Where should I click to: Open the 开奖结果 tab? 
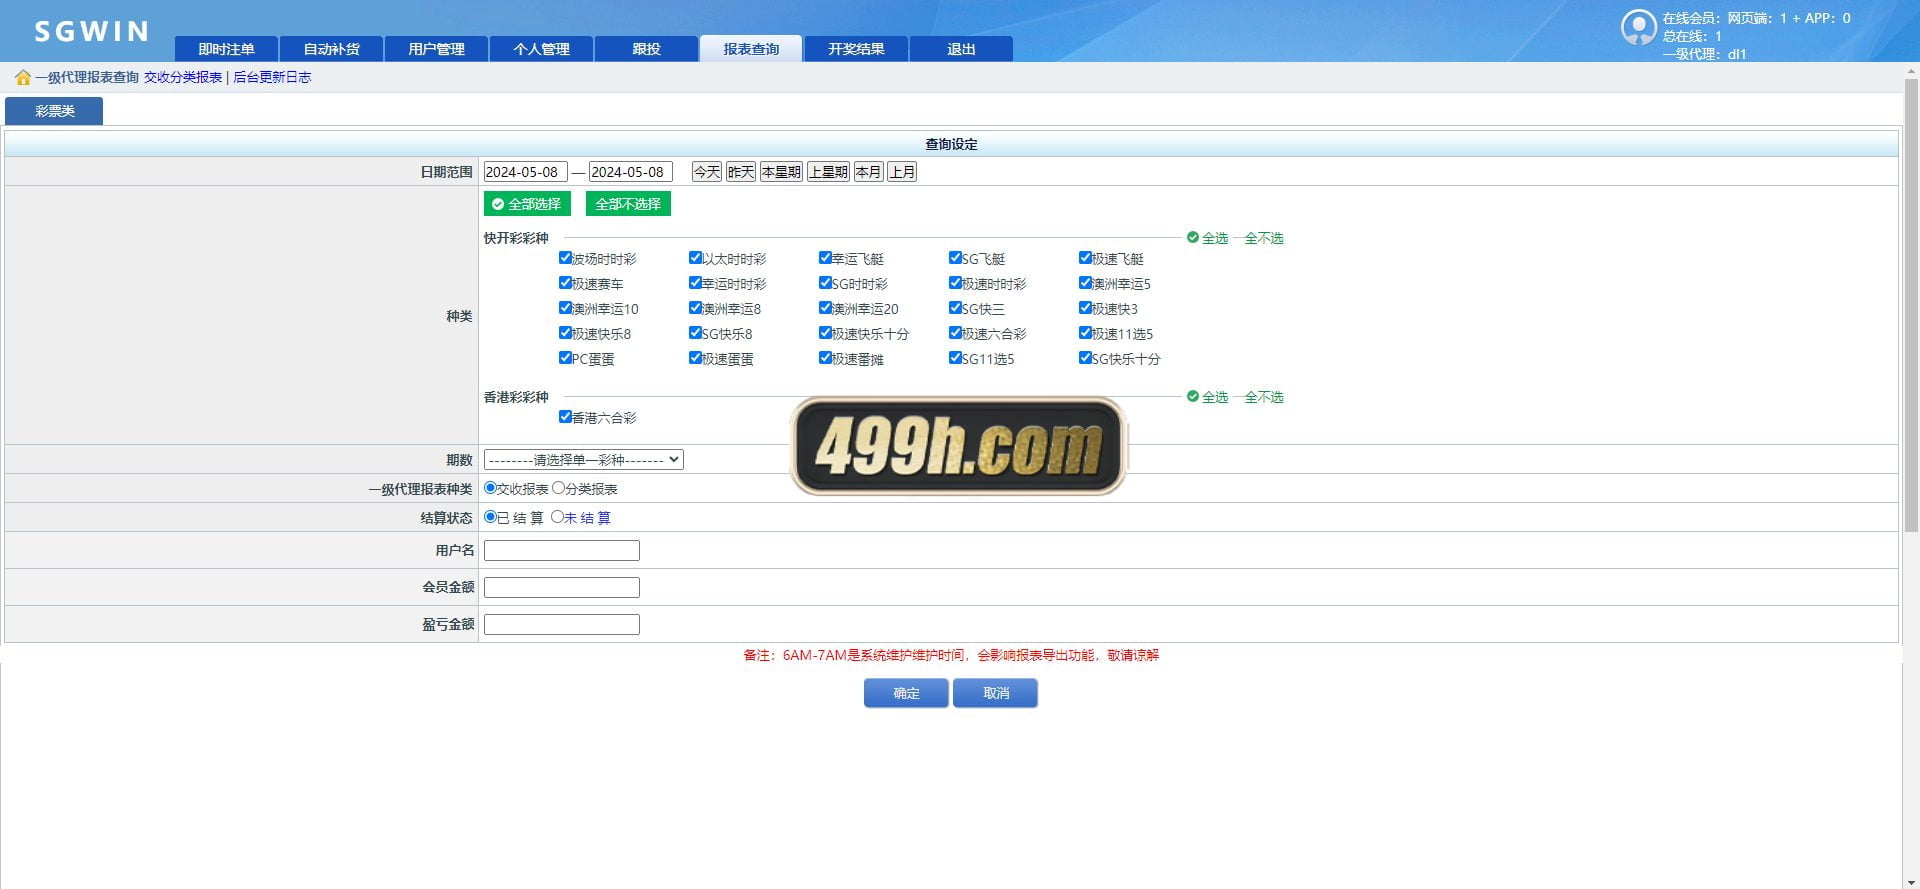coord(856,49)
